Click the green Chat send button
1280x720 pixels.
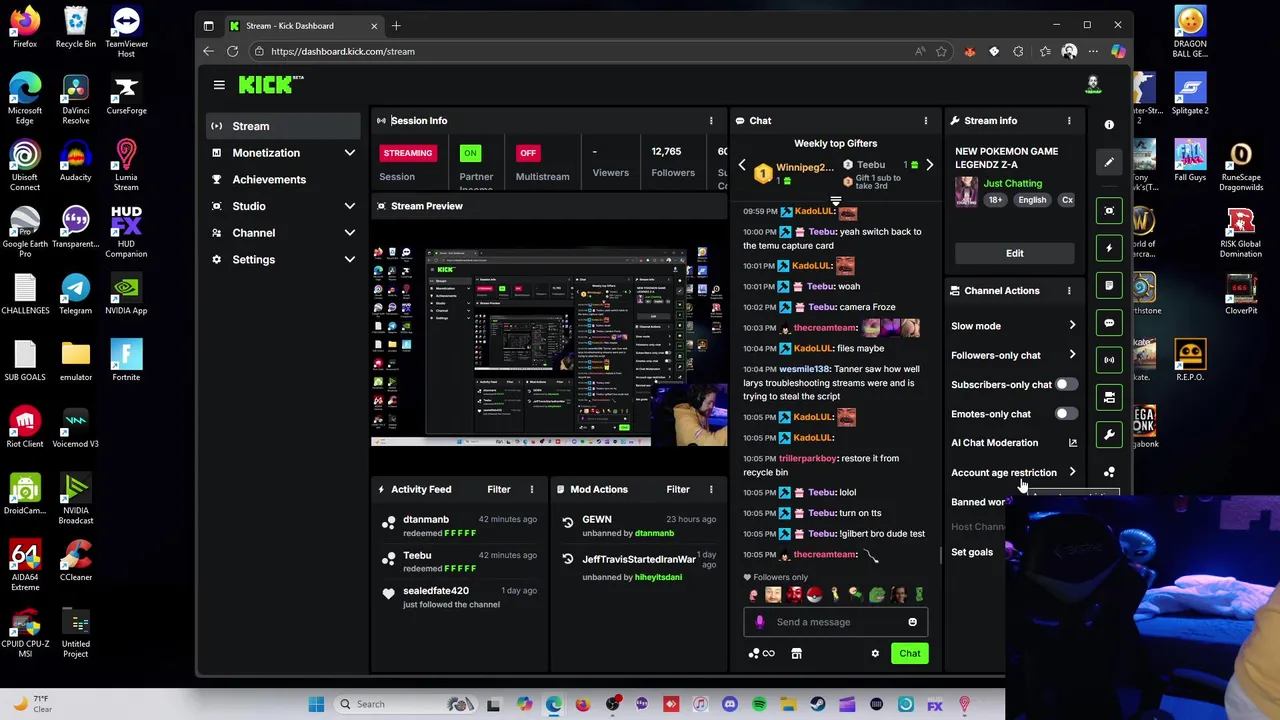(909, 654)
